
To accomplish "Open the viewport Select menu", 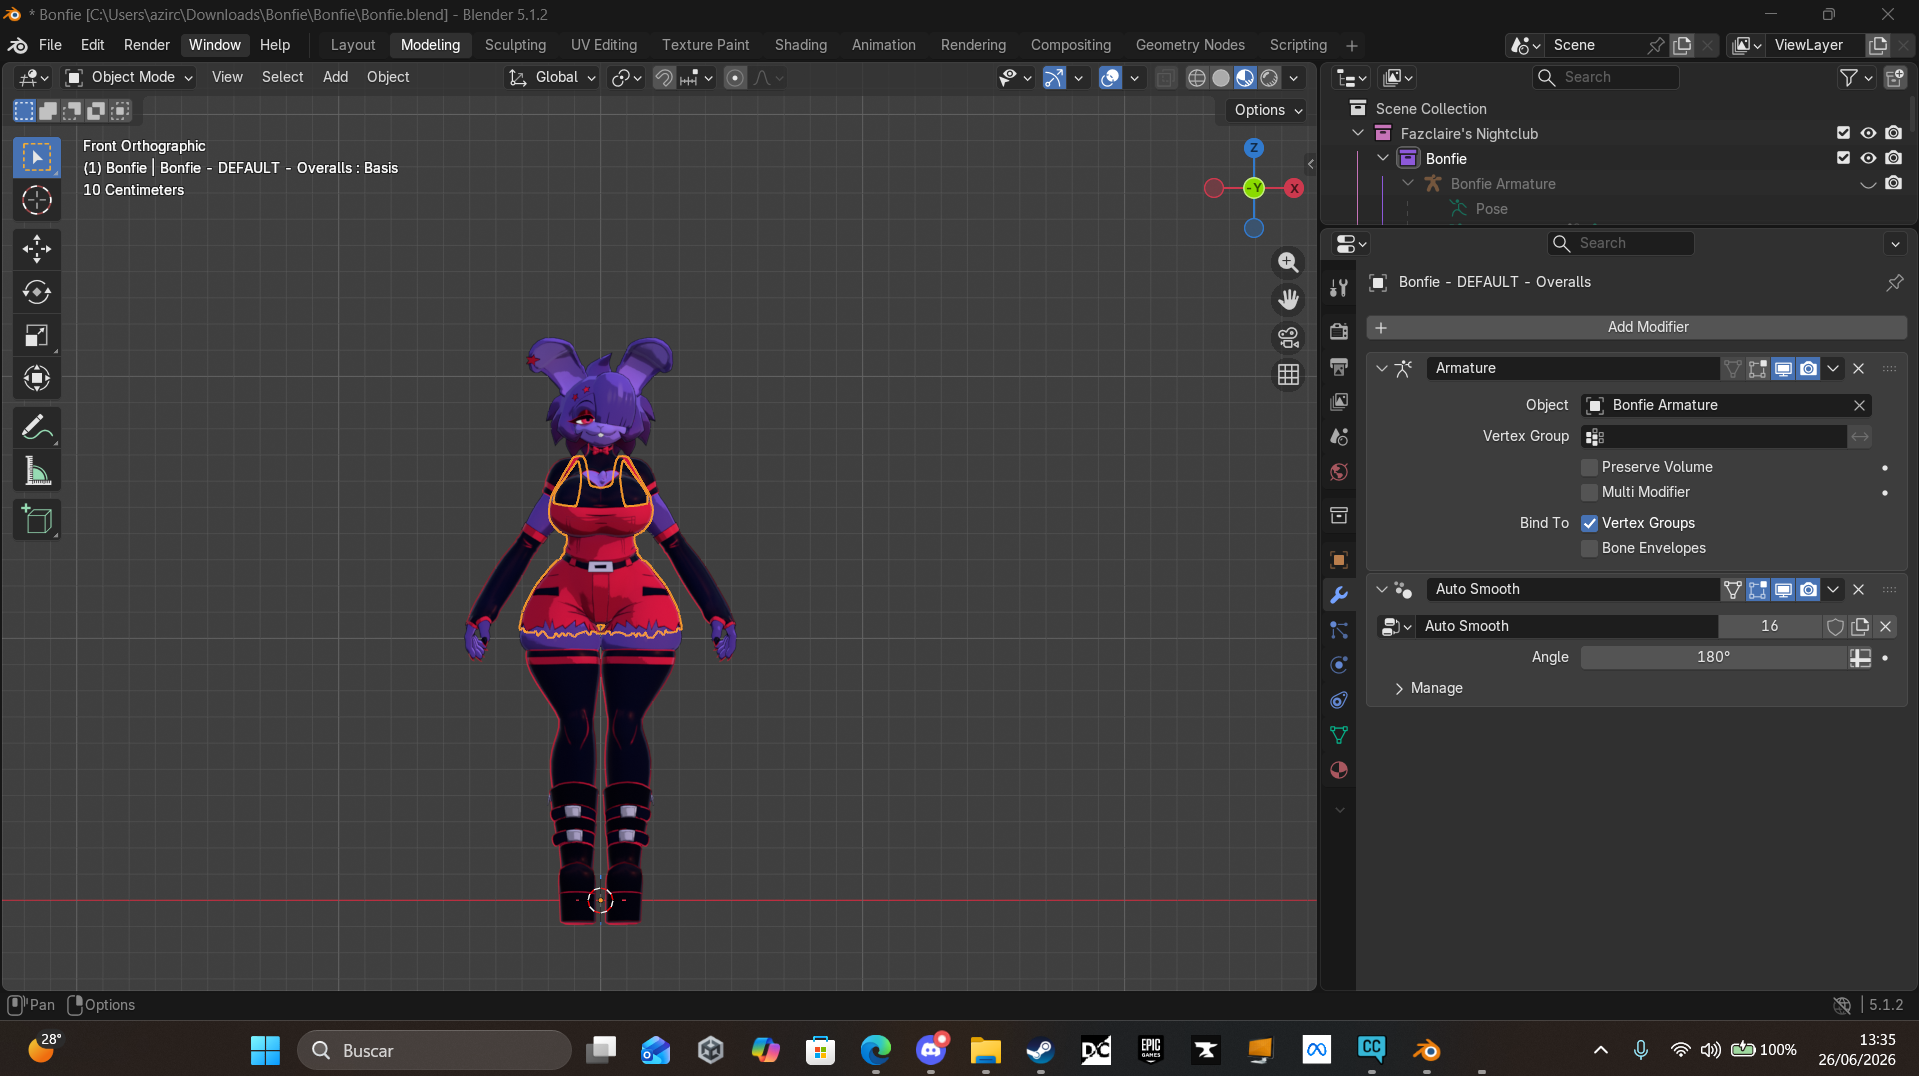I will [x=283, y=78].
